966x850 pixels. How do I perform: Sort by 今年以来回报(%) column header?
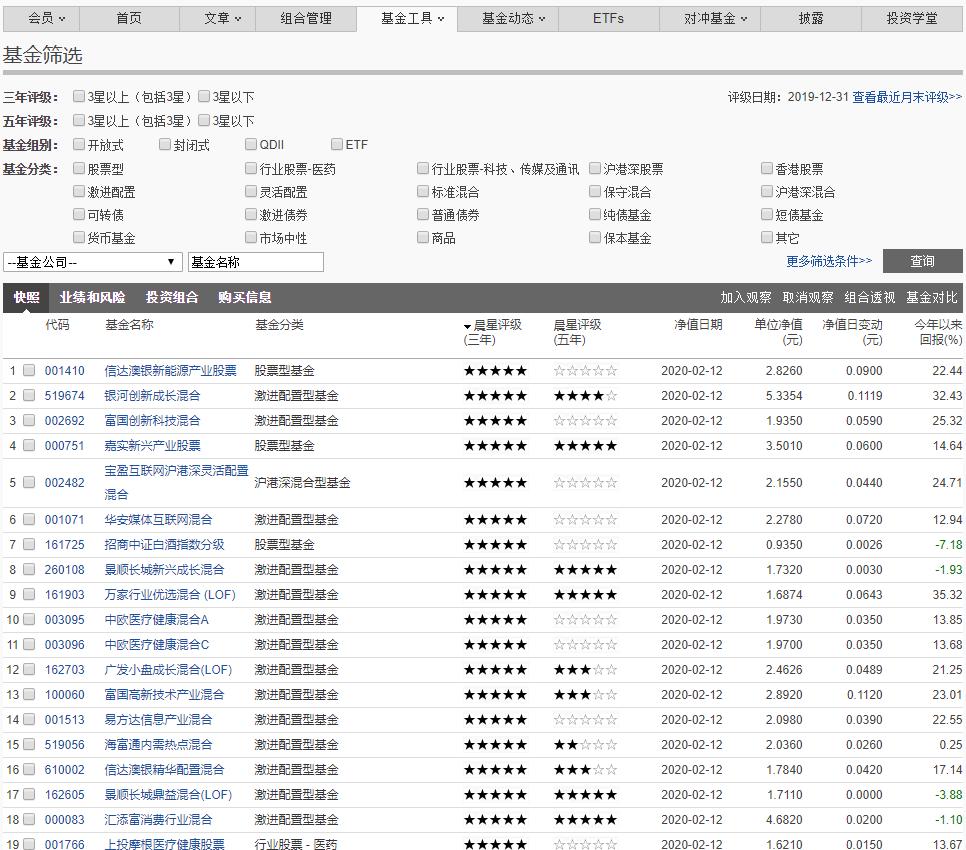tap(938, 332)
